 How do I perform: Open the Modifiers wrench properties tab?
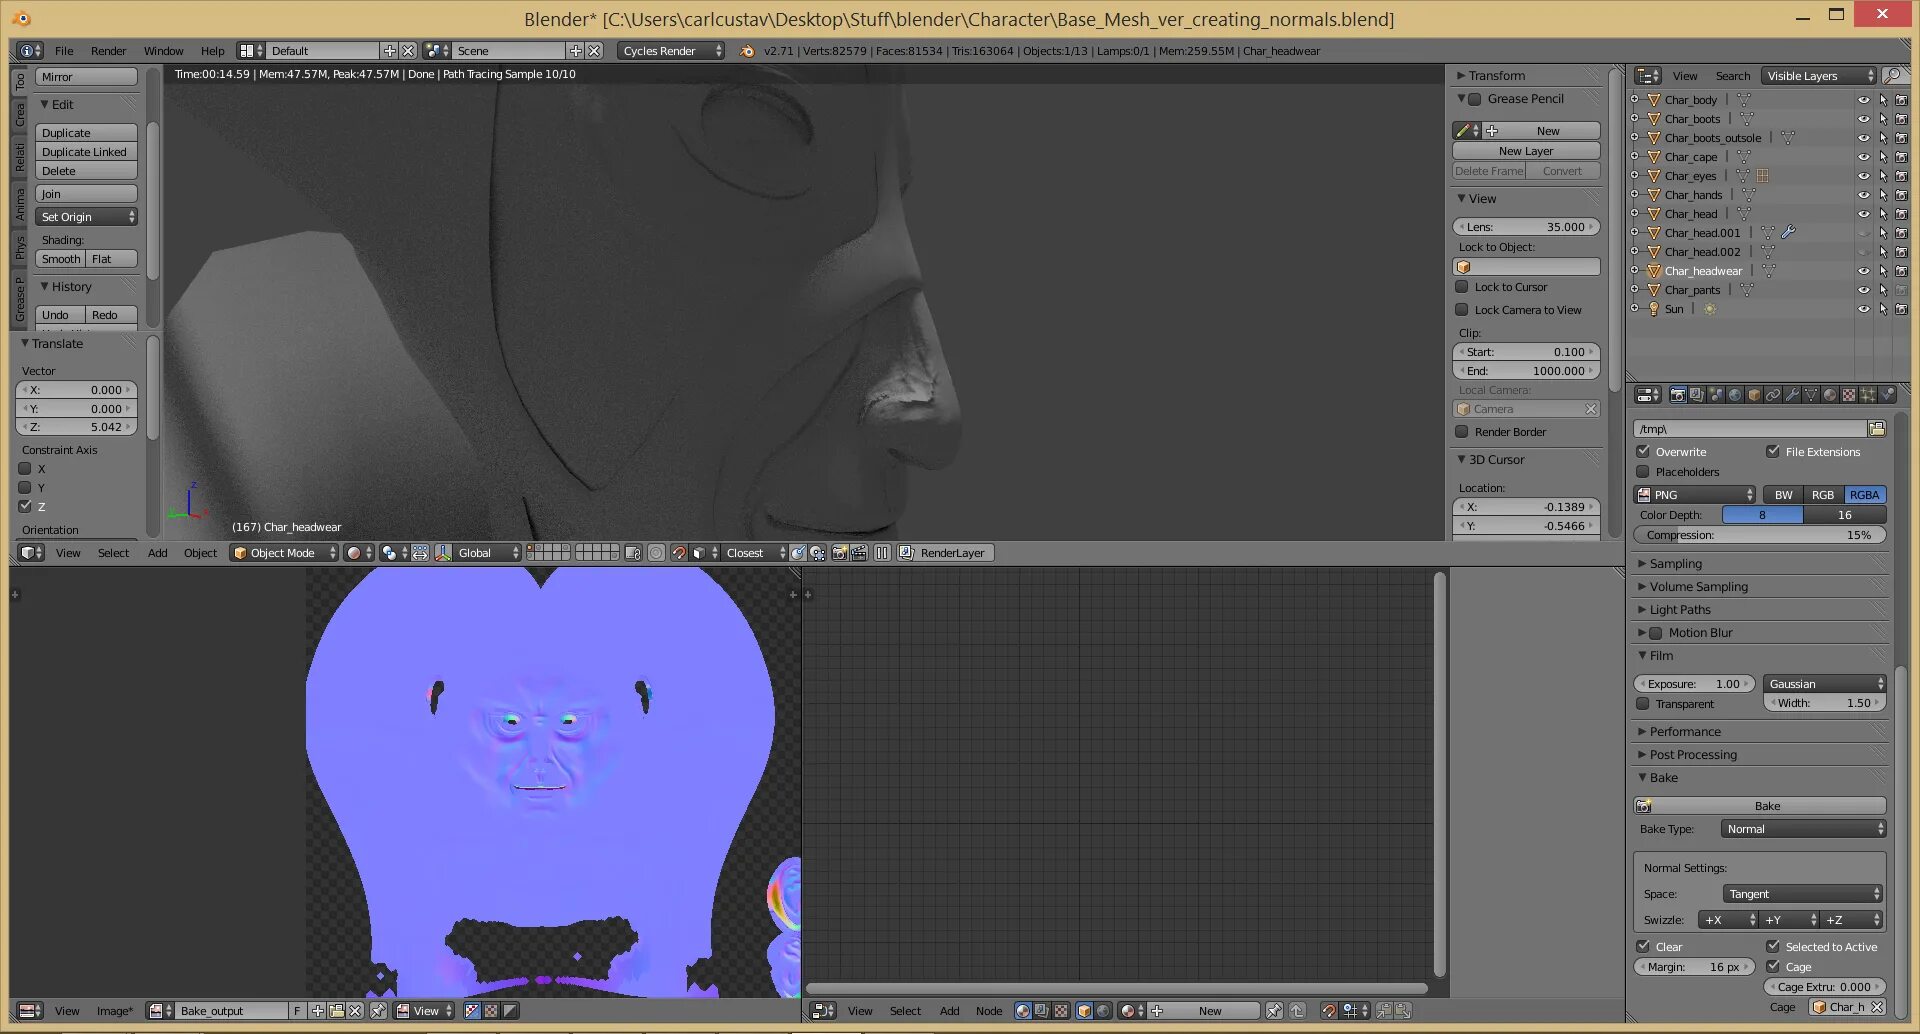point(1792,395)
